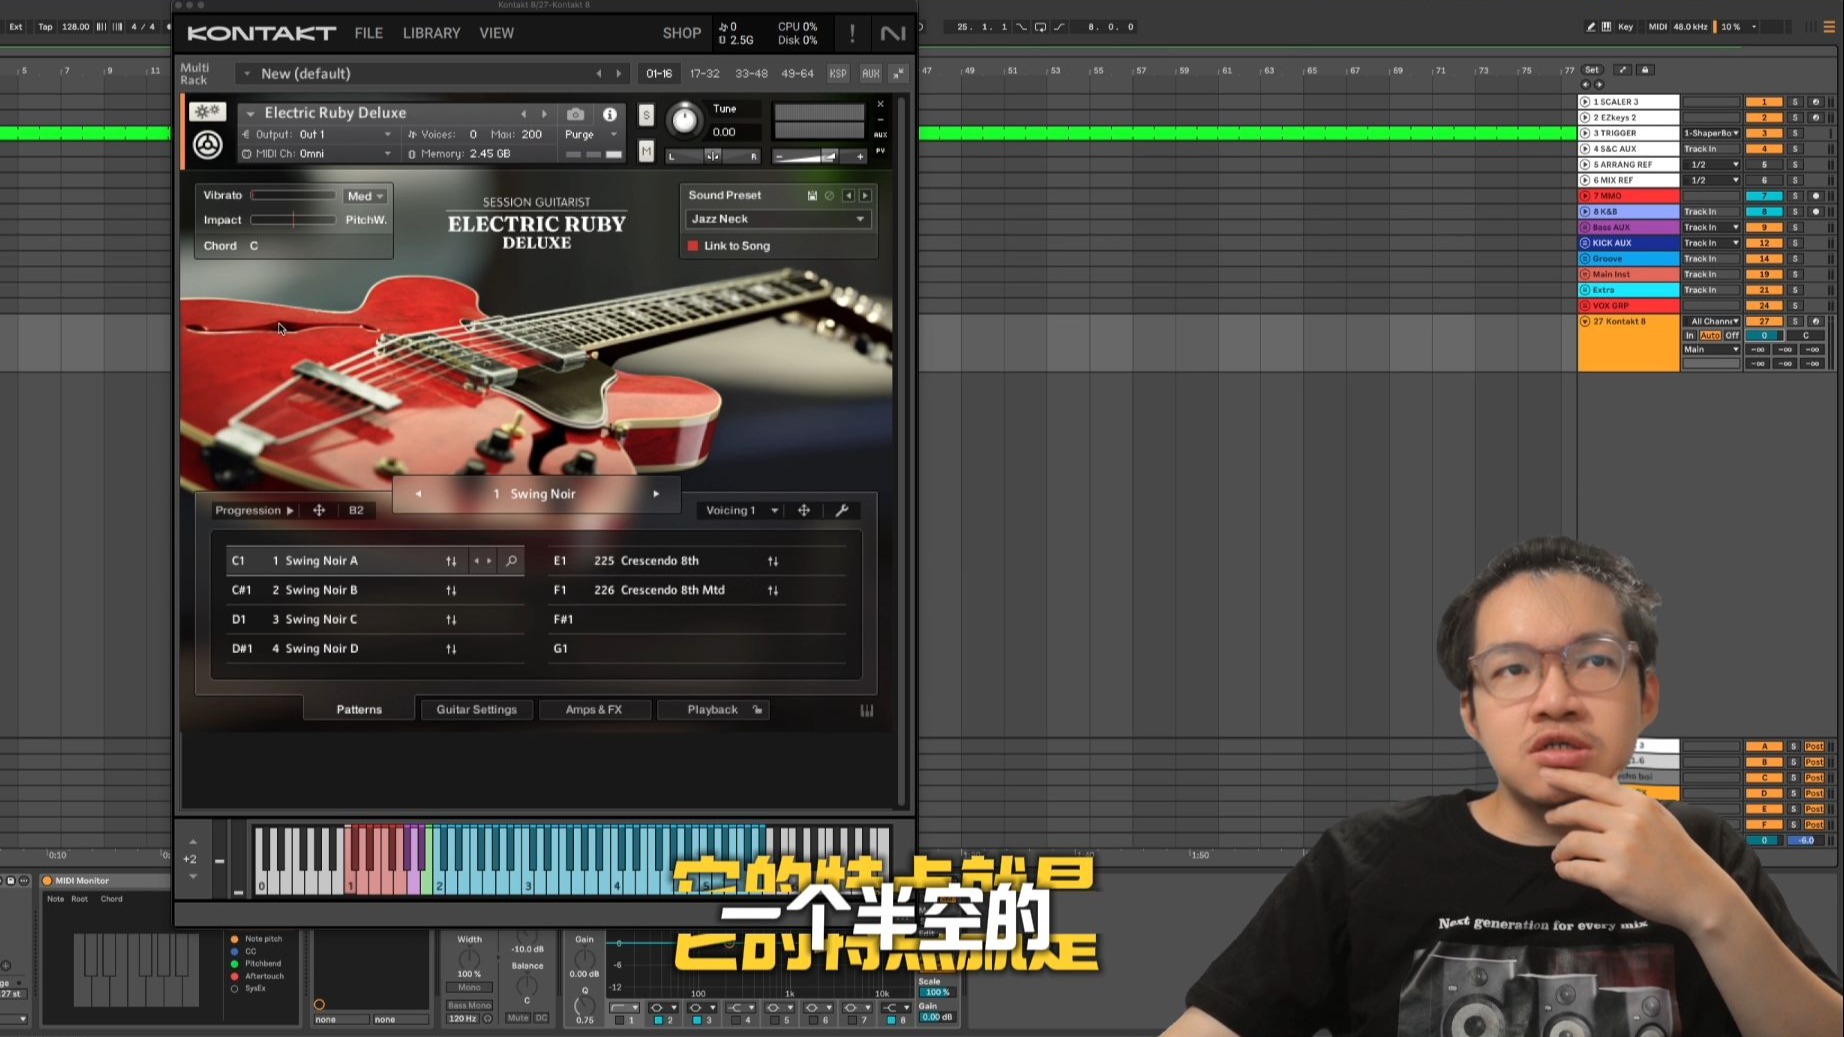The height and width of the screenshot is (1037, 1844).
Task: Click the Kontakt alert exclamation icon
Action: coord(852,33)
